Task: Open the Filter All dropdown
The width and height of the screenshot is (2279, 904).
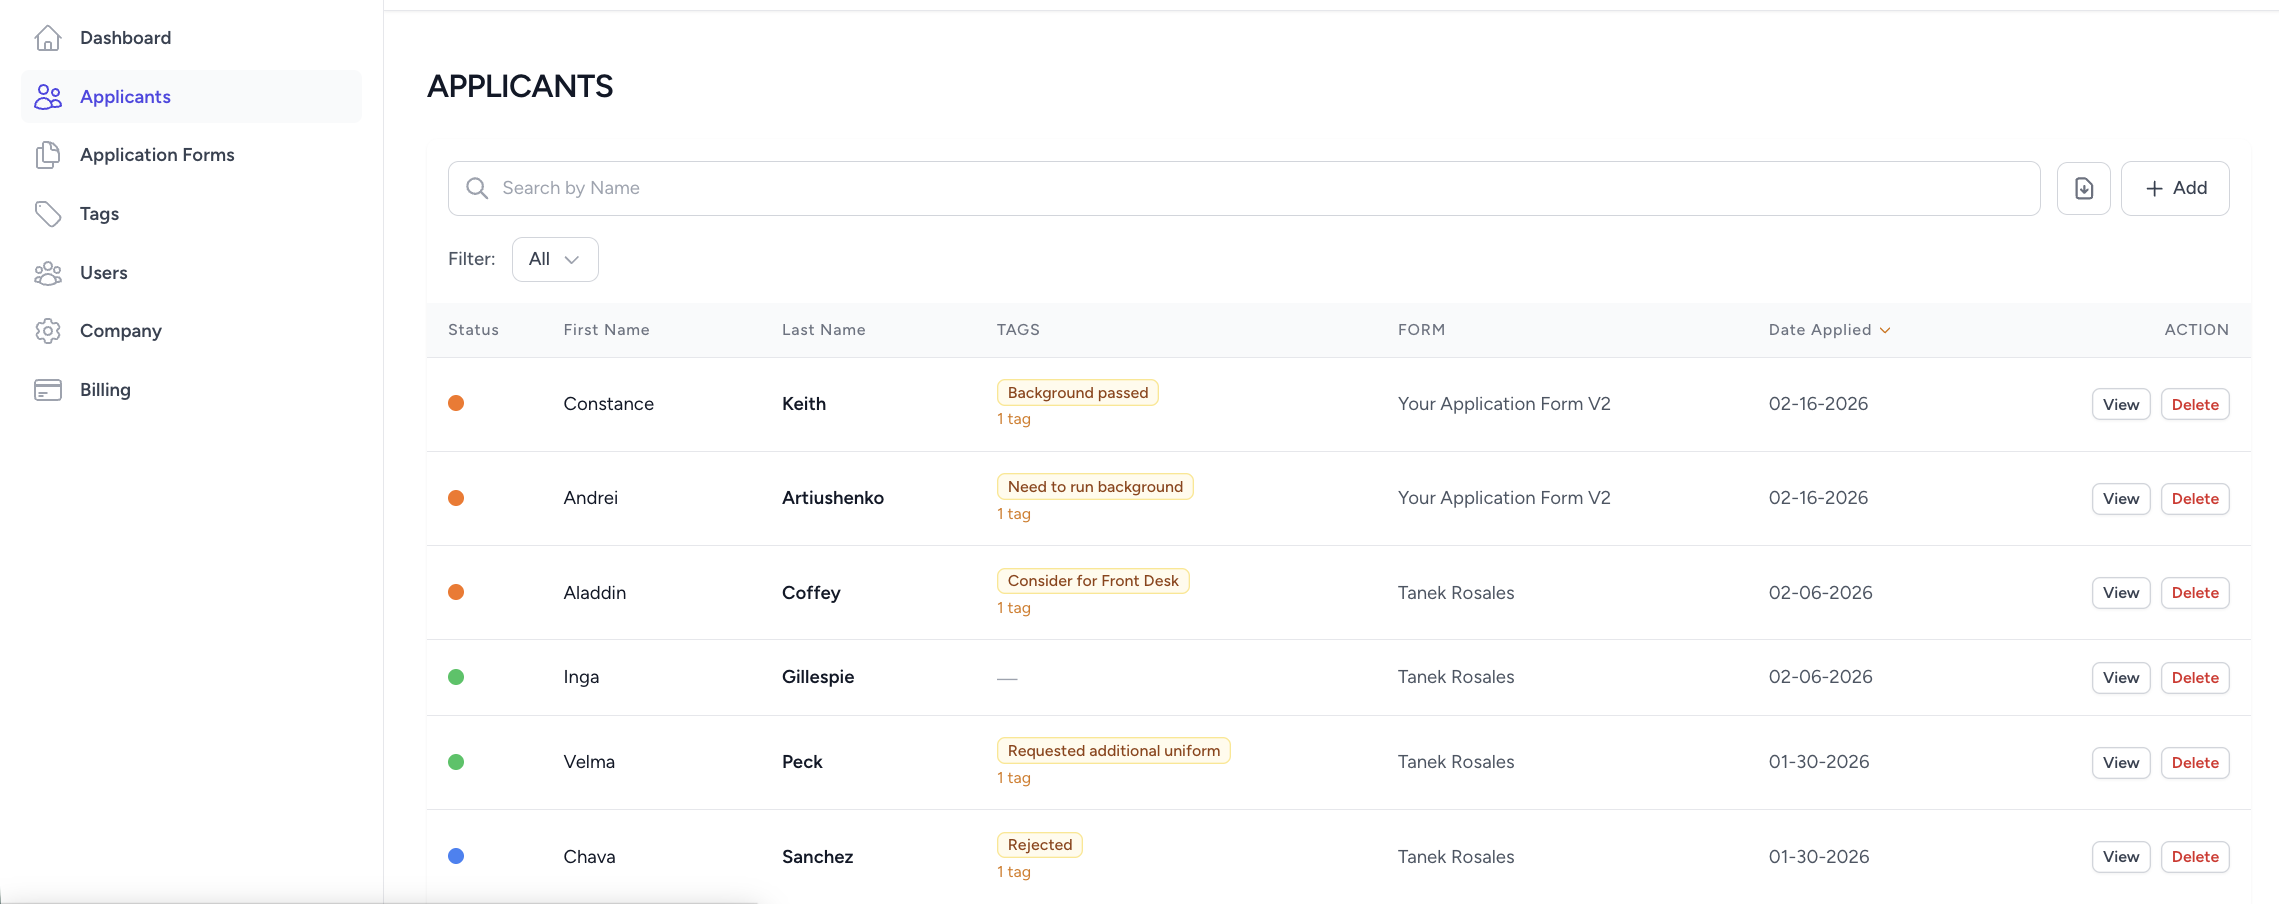Action: (555, 259)
